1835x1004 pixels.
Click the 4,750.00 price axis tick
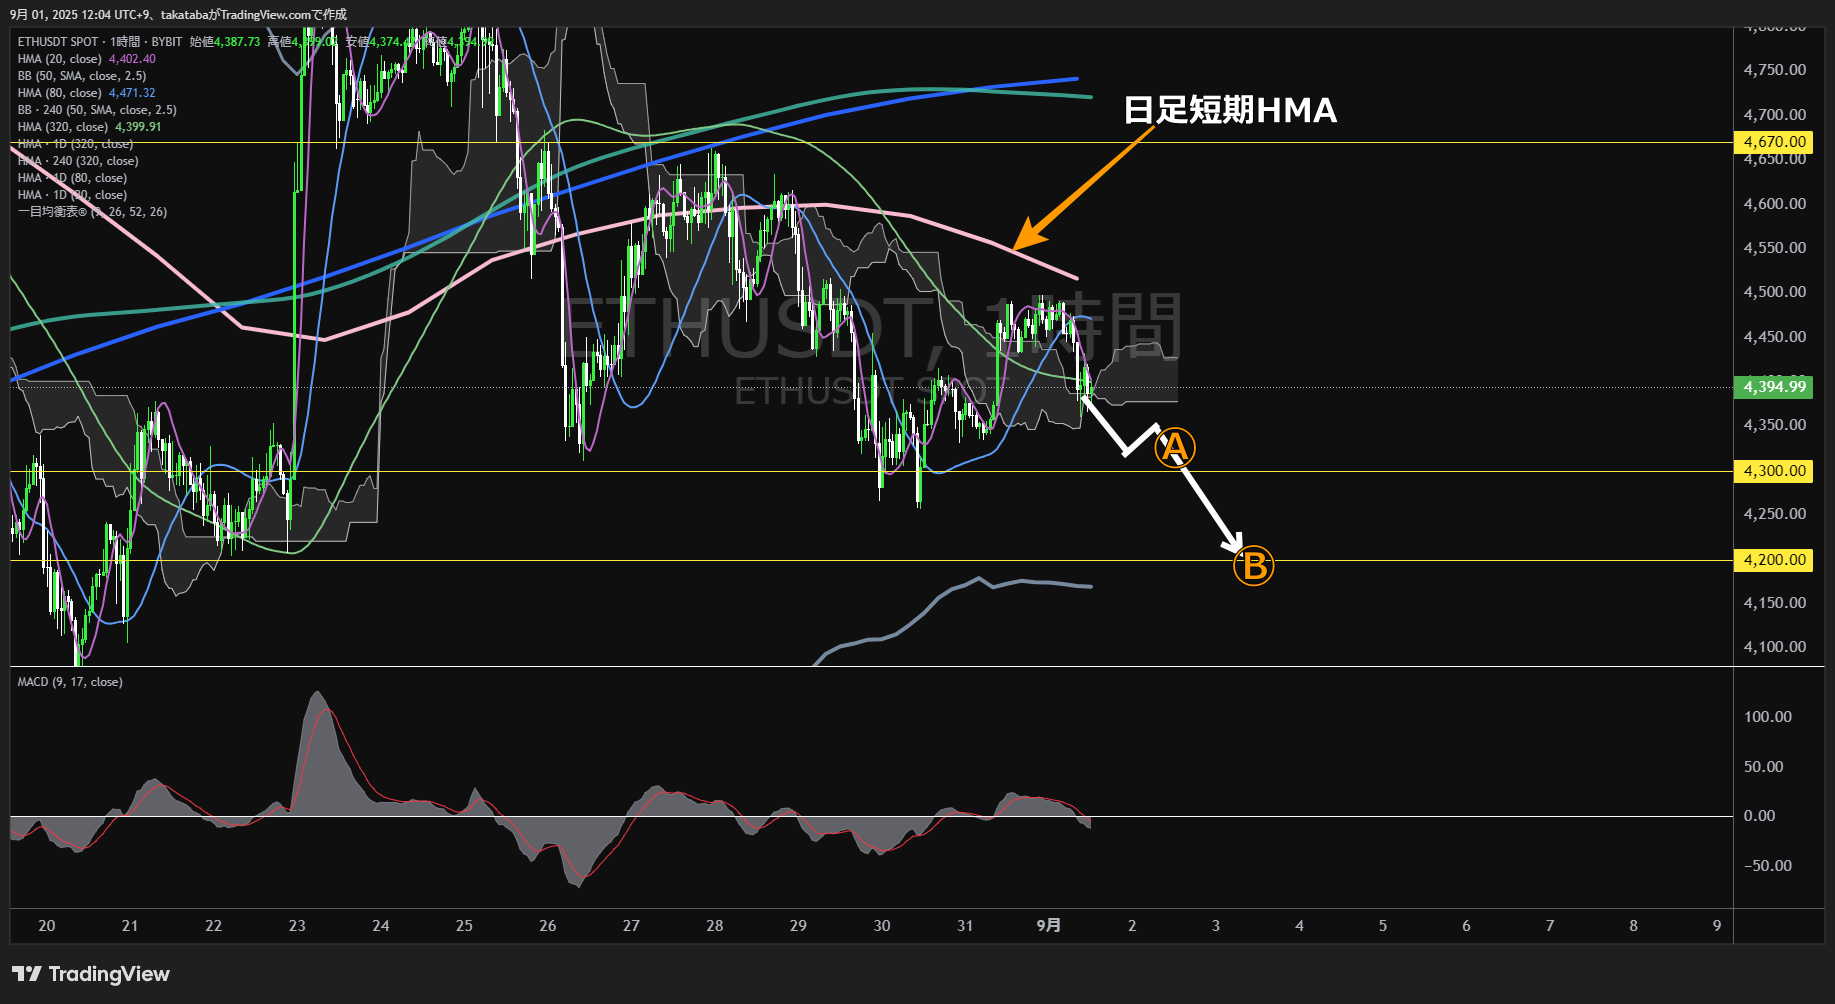tap(1775, 70)
